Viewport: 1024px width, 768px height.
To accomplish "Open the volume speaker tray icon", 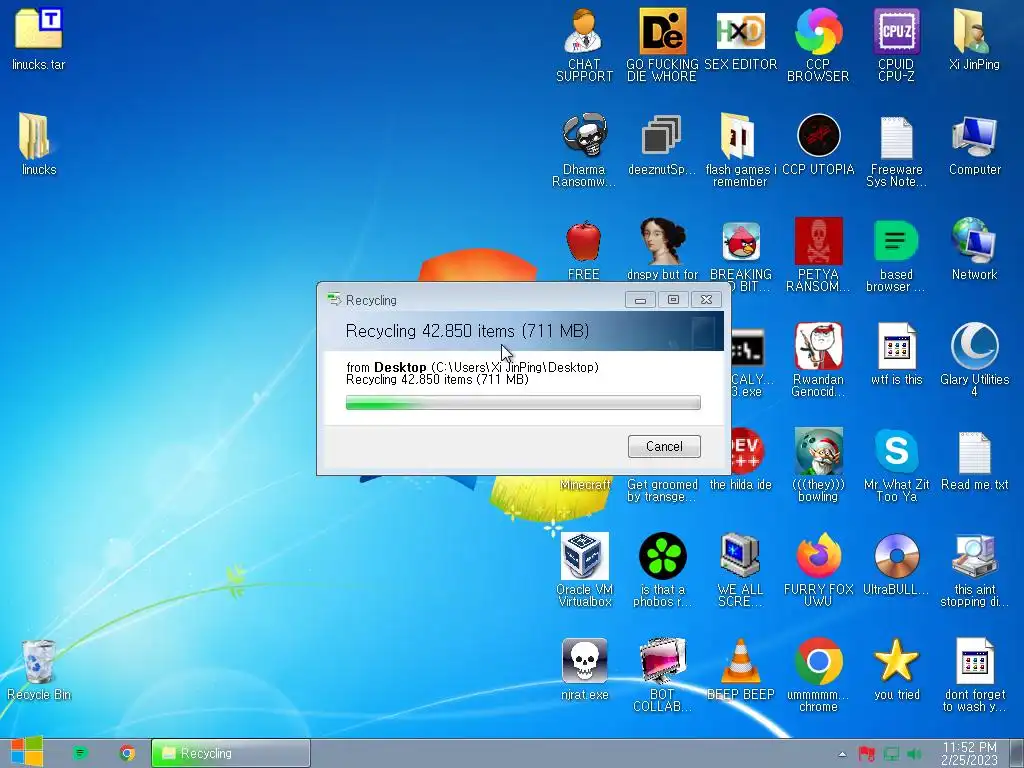I will tap(914, 754).
